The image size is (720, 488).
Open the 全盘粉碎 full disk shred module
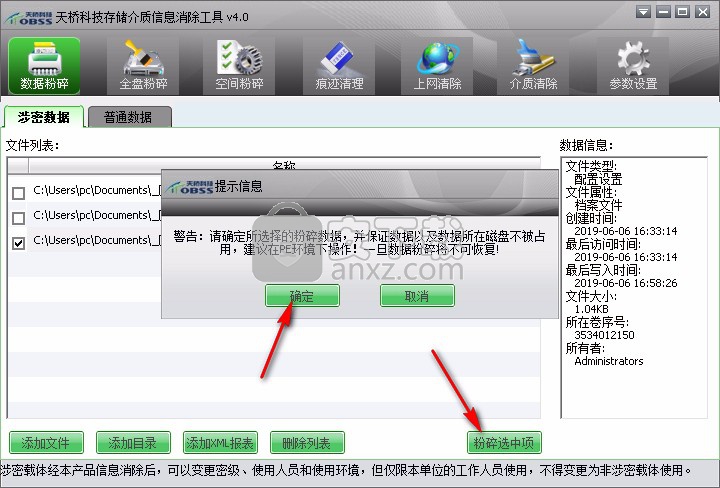click(x=143, y=66)
